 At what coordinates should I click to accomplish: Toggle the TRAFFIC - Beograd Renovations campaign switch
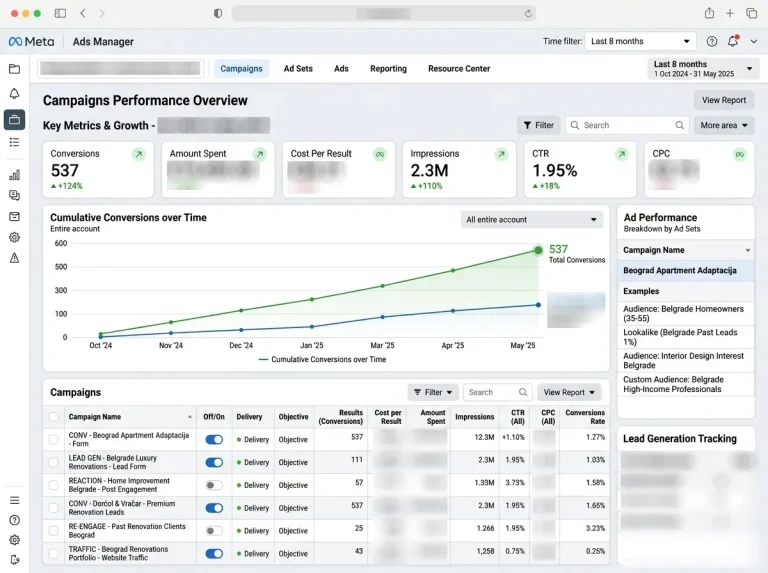[x=214, y=553]
